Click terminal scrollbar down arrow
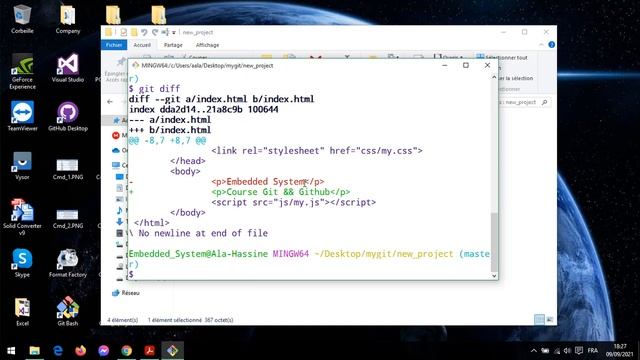This screenshot has height=360, width=640. pyautogui.click(x=494, y=276)
